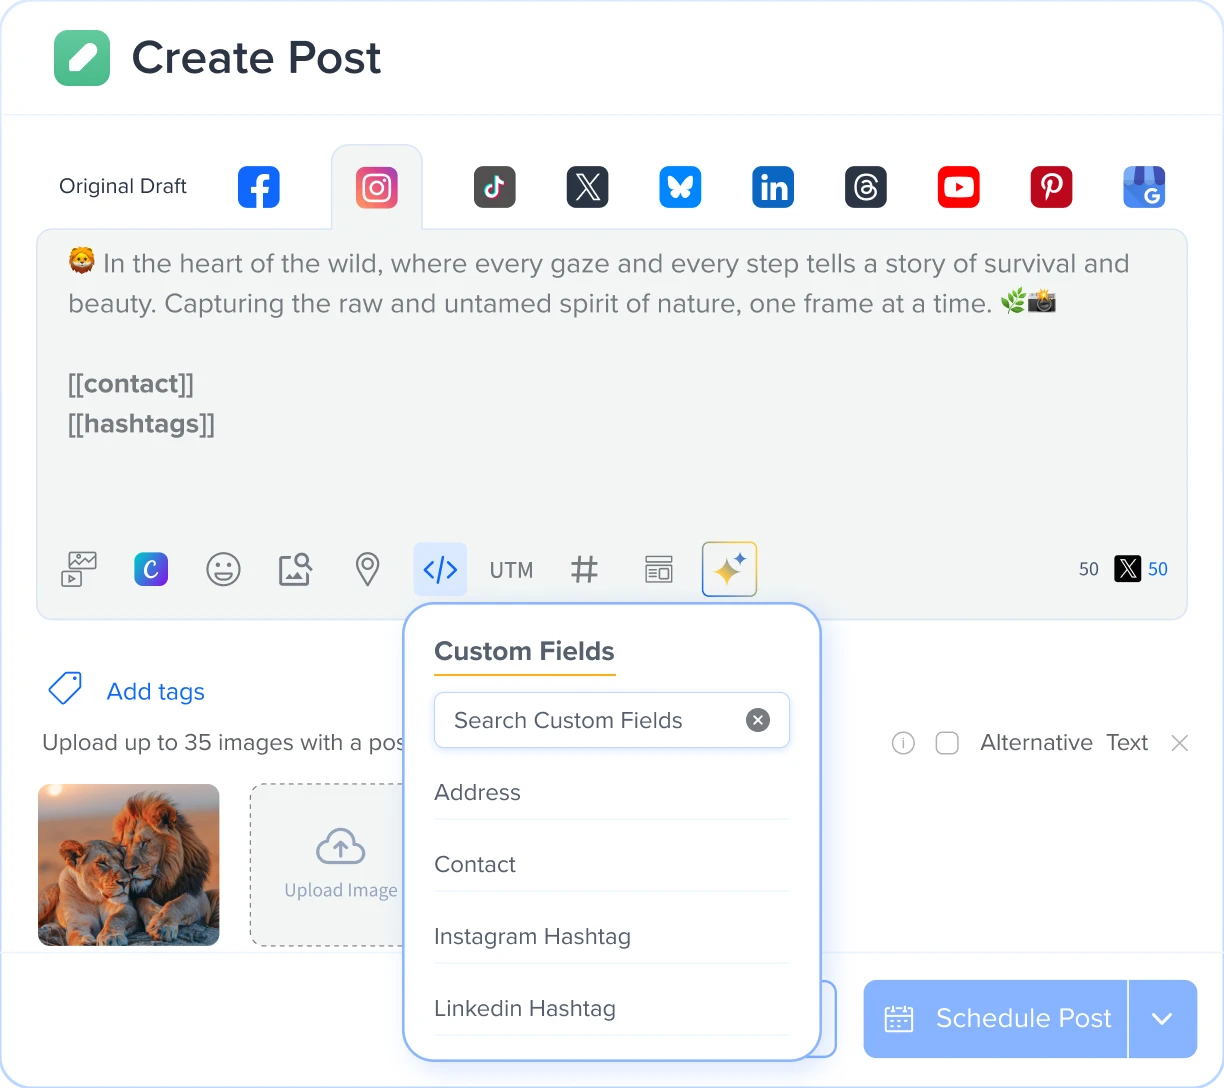
Task: Select the lion image thumbnail
Action: point(129,865)
